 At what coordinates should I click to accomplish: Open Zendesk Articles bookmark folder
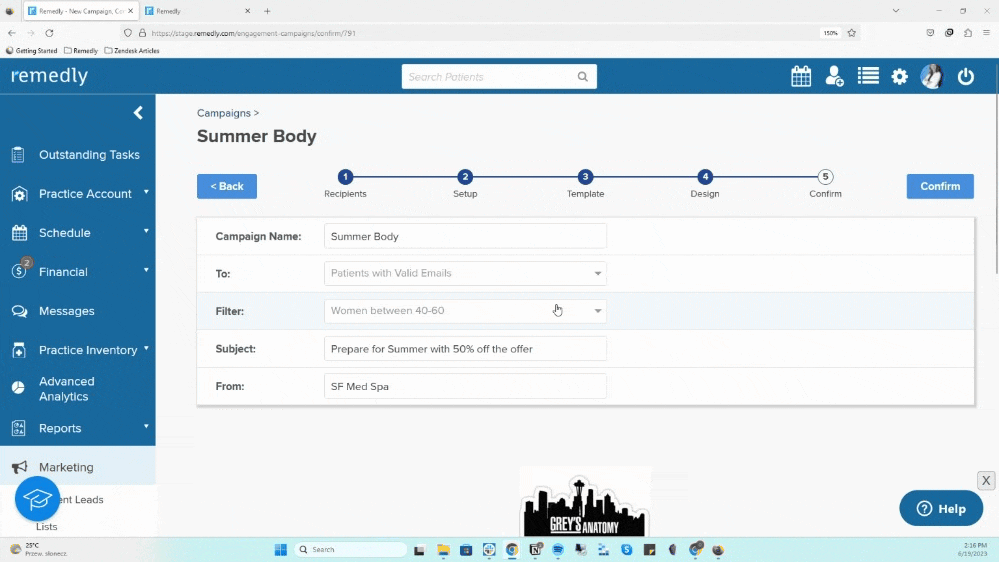[132, 50]
